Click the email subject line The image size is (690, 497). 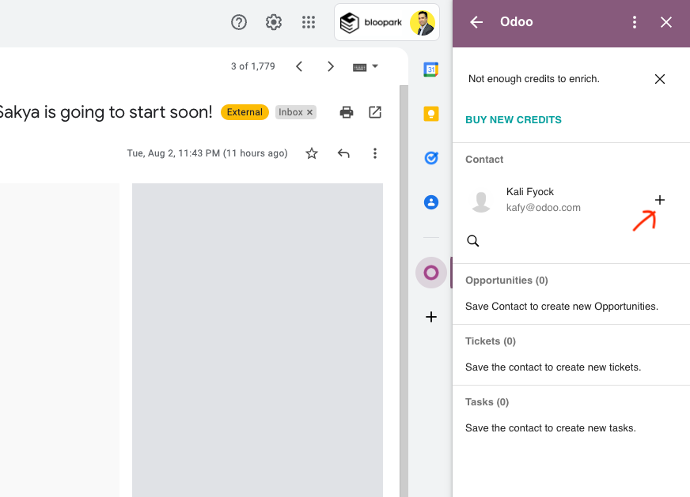(106, 112)
